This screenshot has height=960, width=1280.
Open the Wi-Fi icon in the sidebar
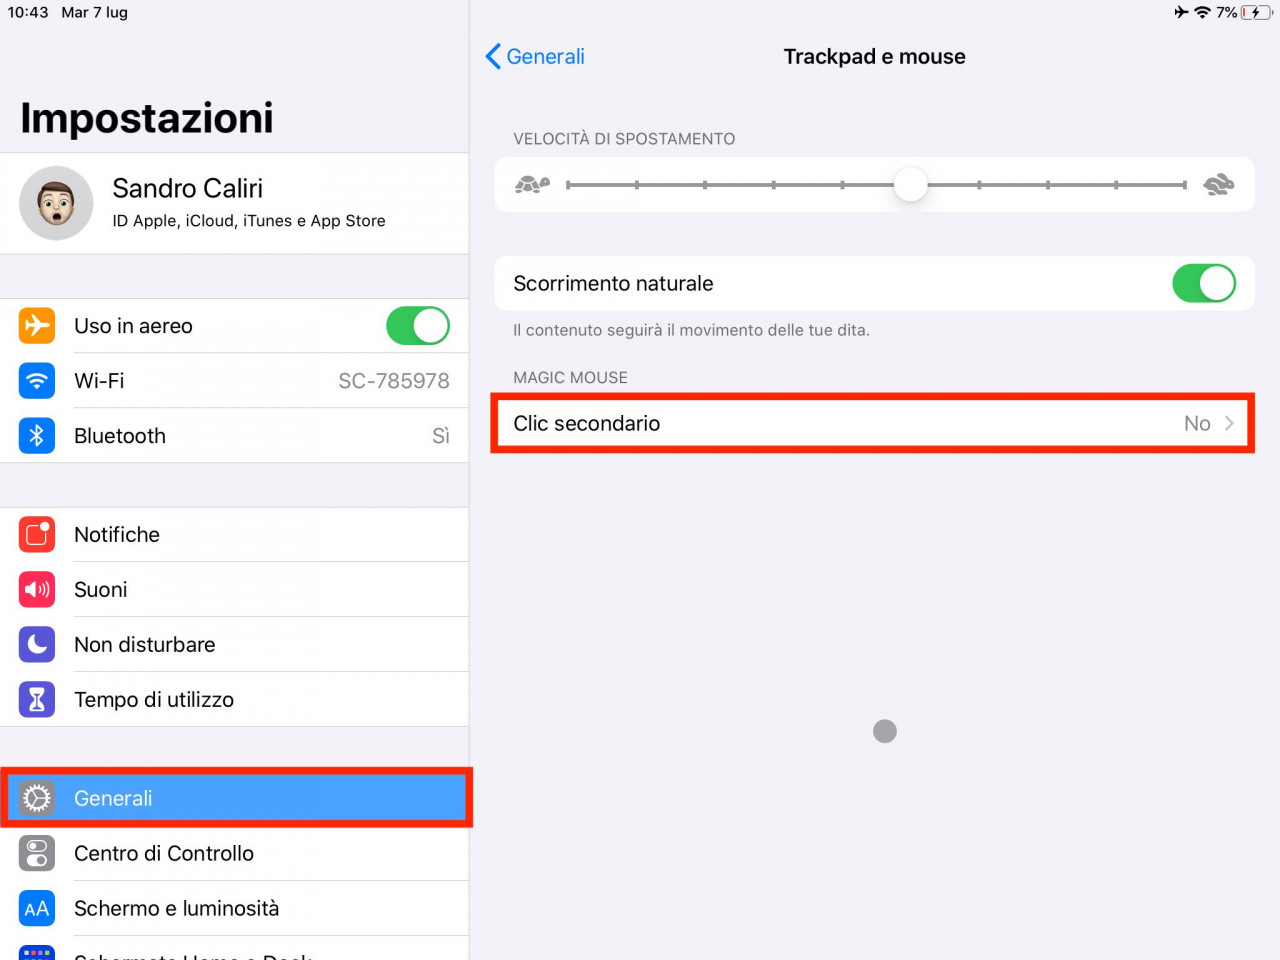[37, 381]
